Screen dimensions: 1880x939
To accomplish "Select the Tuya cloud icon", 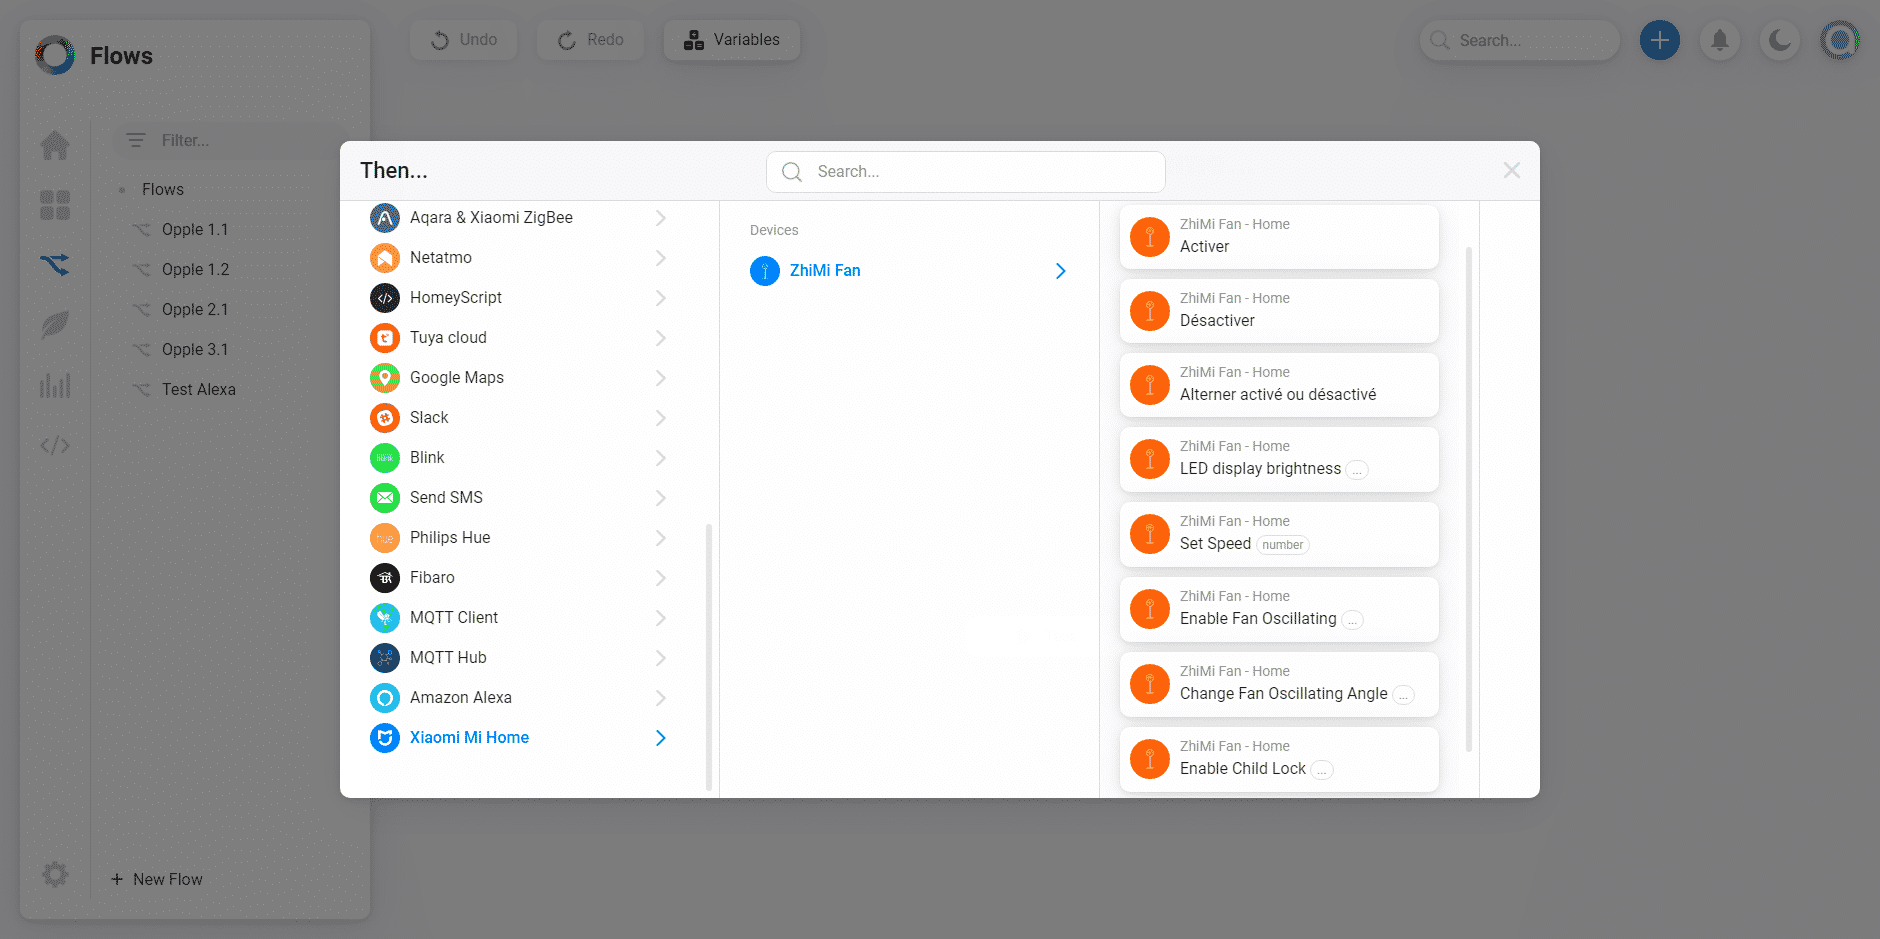I will pos(385,338).
